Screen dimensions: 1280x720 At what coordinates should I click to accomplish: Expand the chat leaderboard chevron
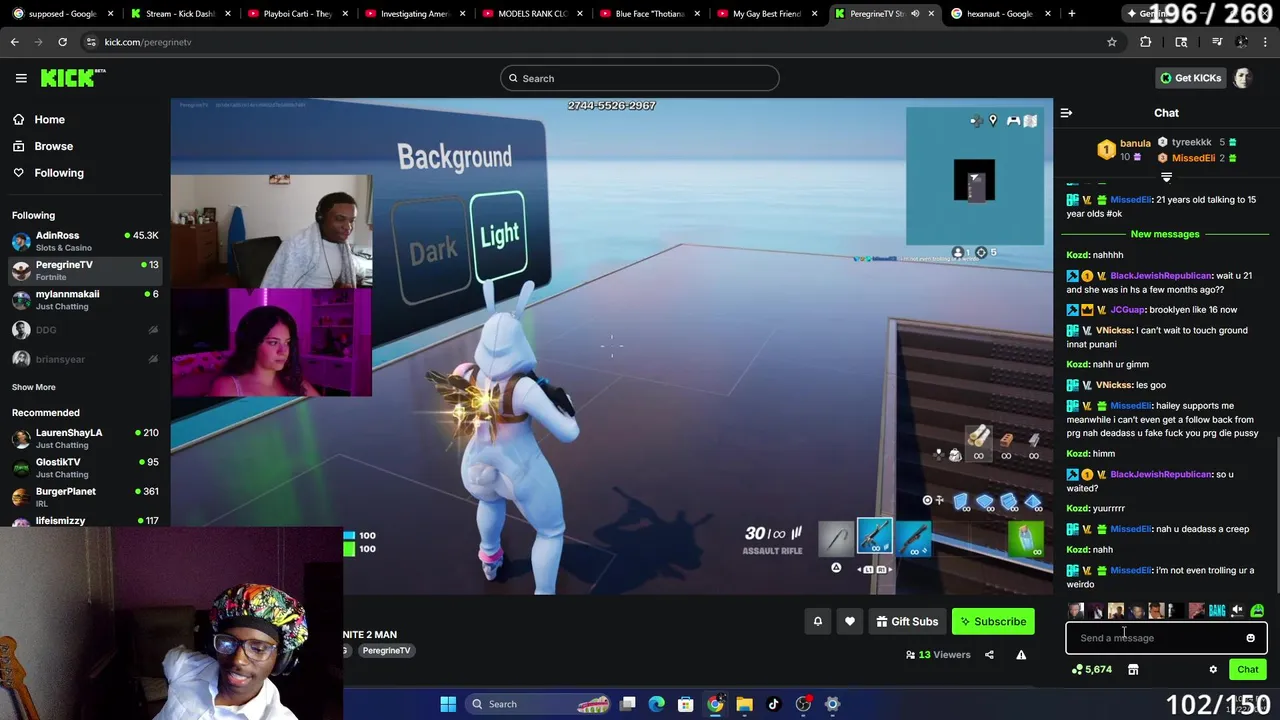tap(1166, 177)
